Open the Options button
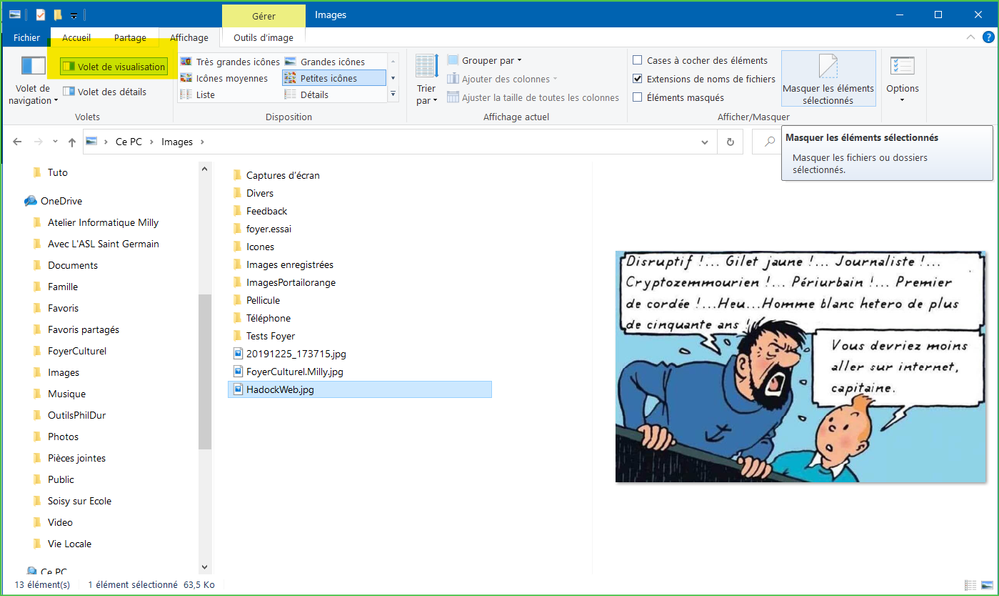 [902, 79]
